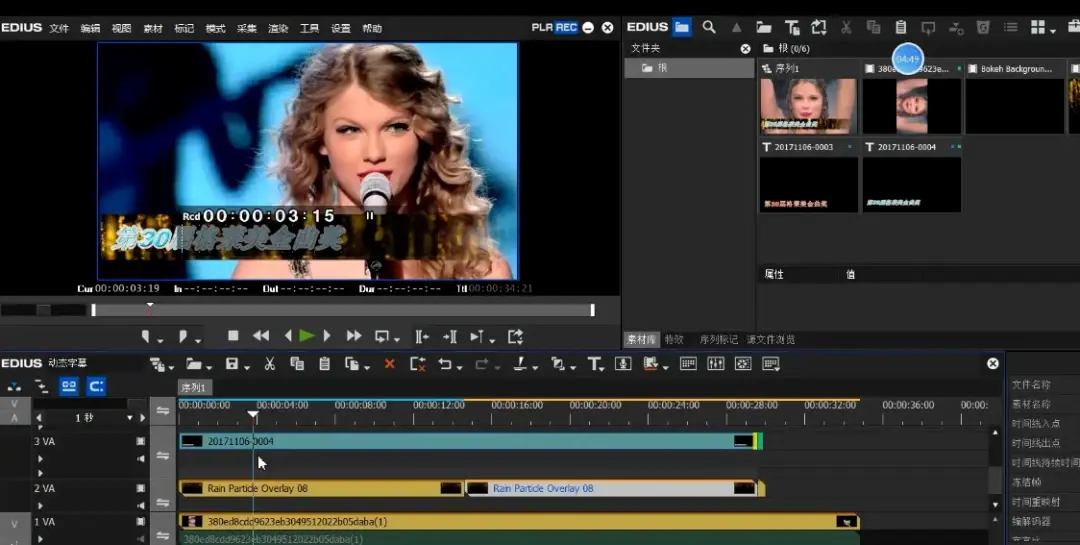Toggle snap-to-event blue C icon
Image resolution: width=1080 pixels, height=545 pixels.
click(96, 387)
